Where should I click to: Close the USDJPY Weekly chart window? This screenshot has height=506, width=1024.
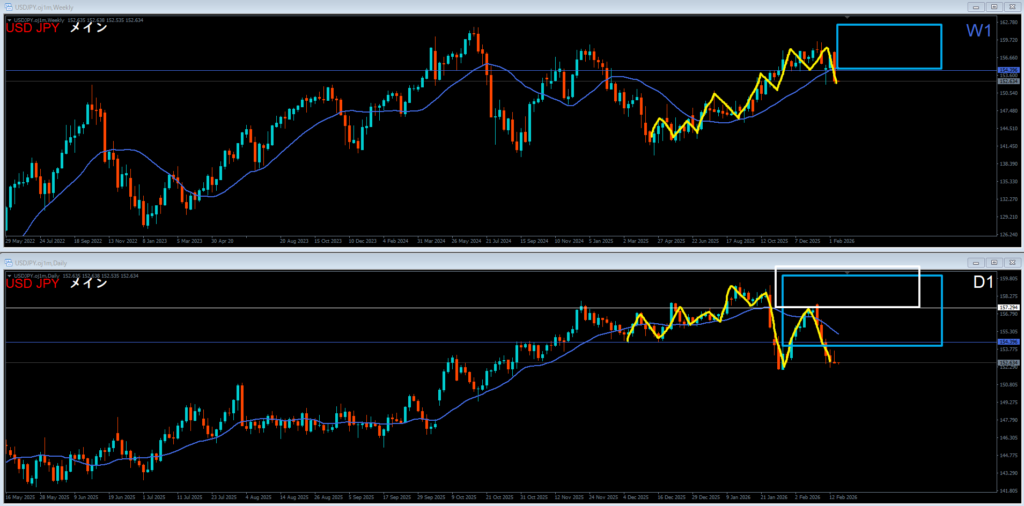[x=1012, y=7]
